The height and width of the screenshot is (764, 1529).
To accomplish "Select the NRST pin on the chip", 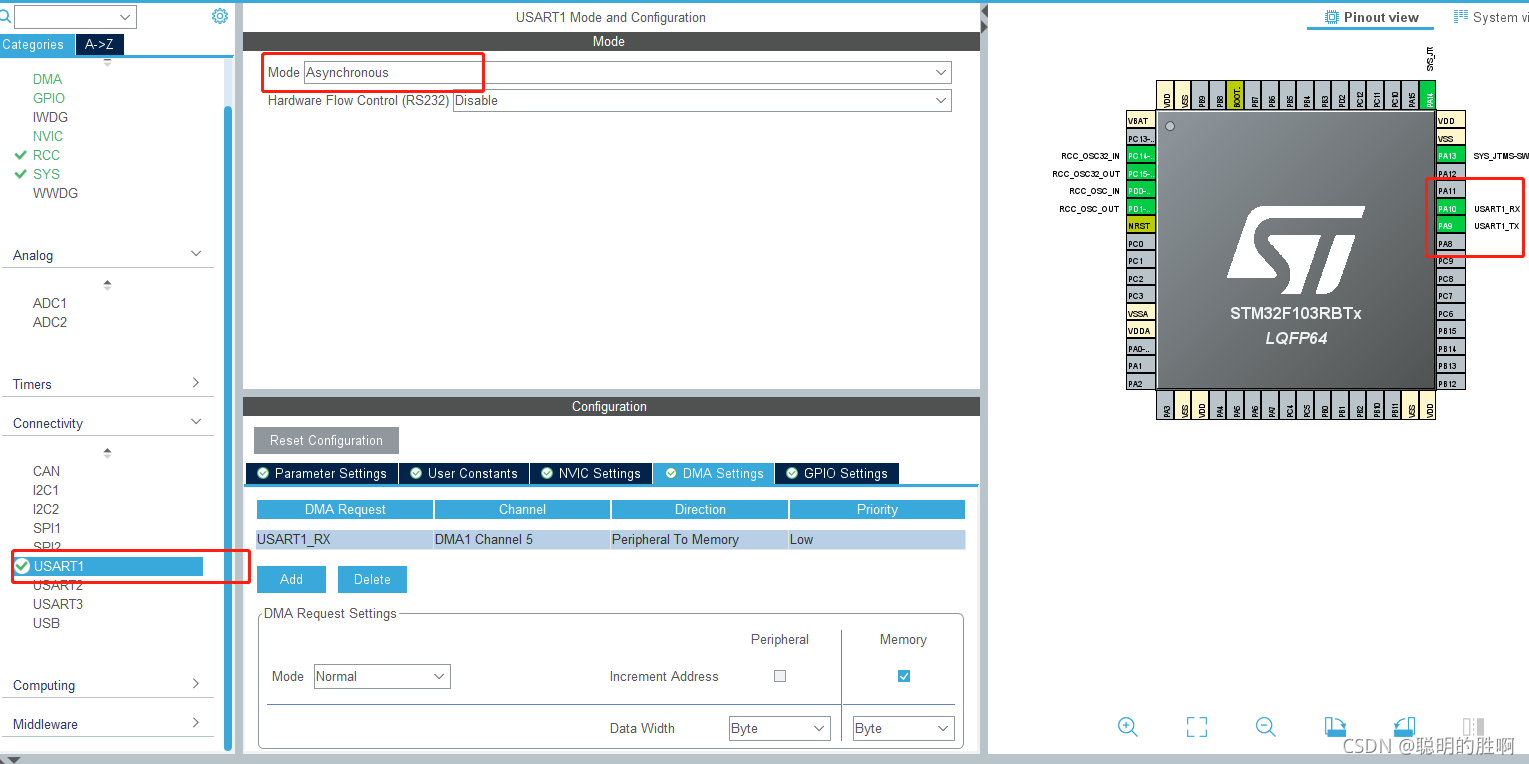I will (1141, 226).
